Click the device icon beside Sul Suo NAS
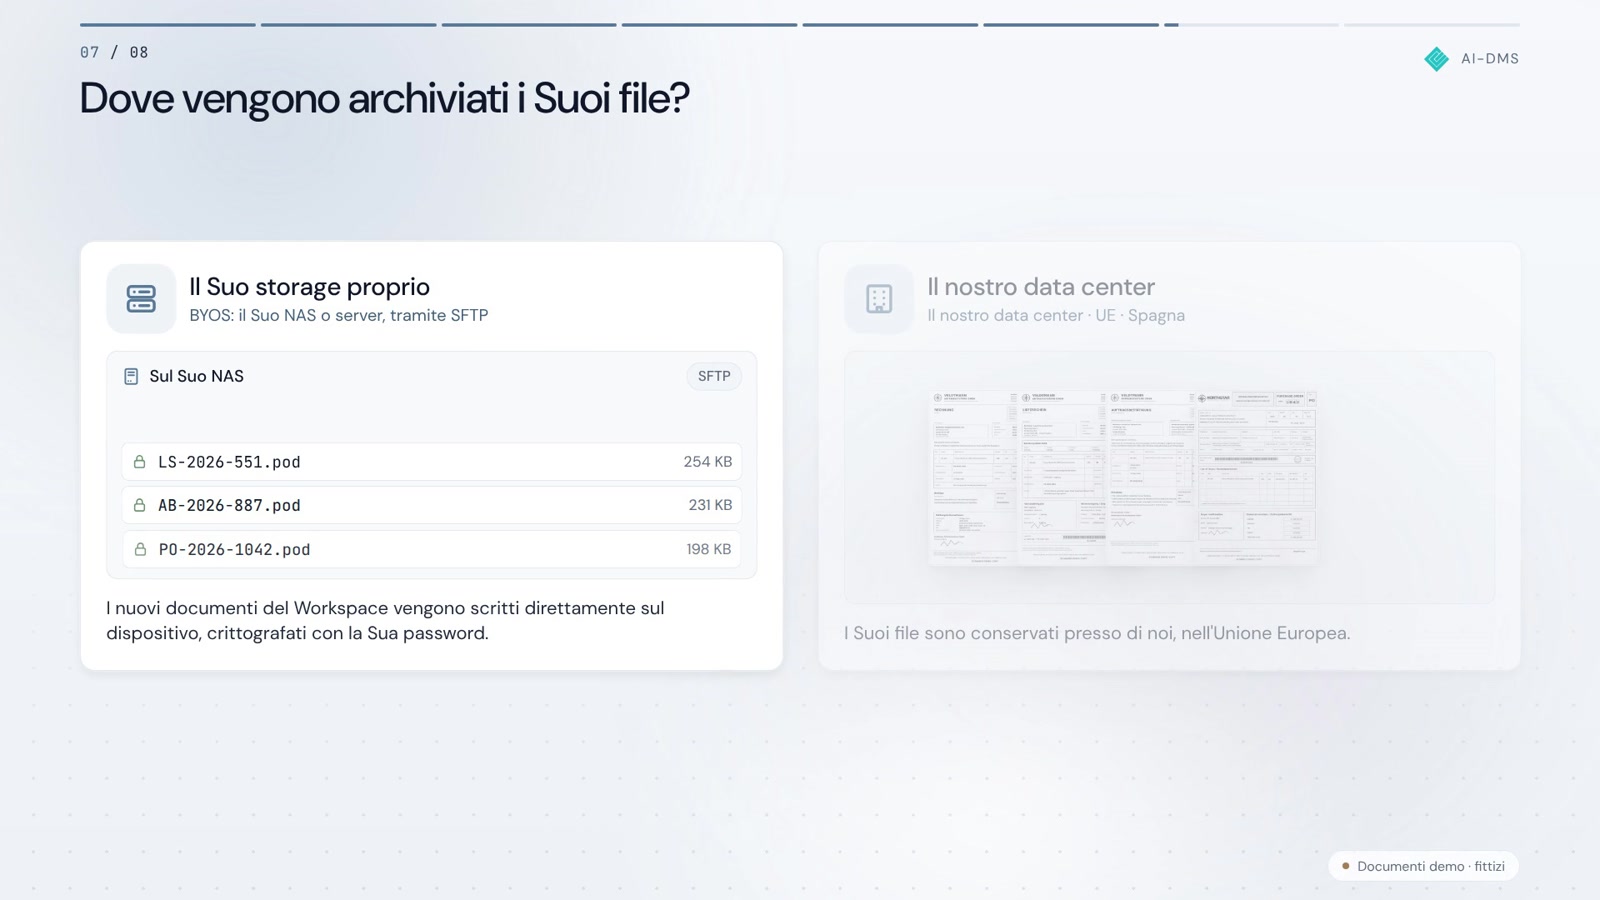1600x900 pixels. pyautogui.click(x=131, y=377)
